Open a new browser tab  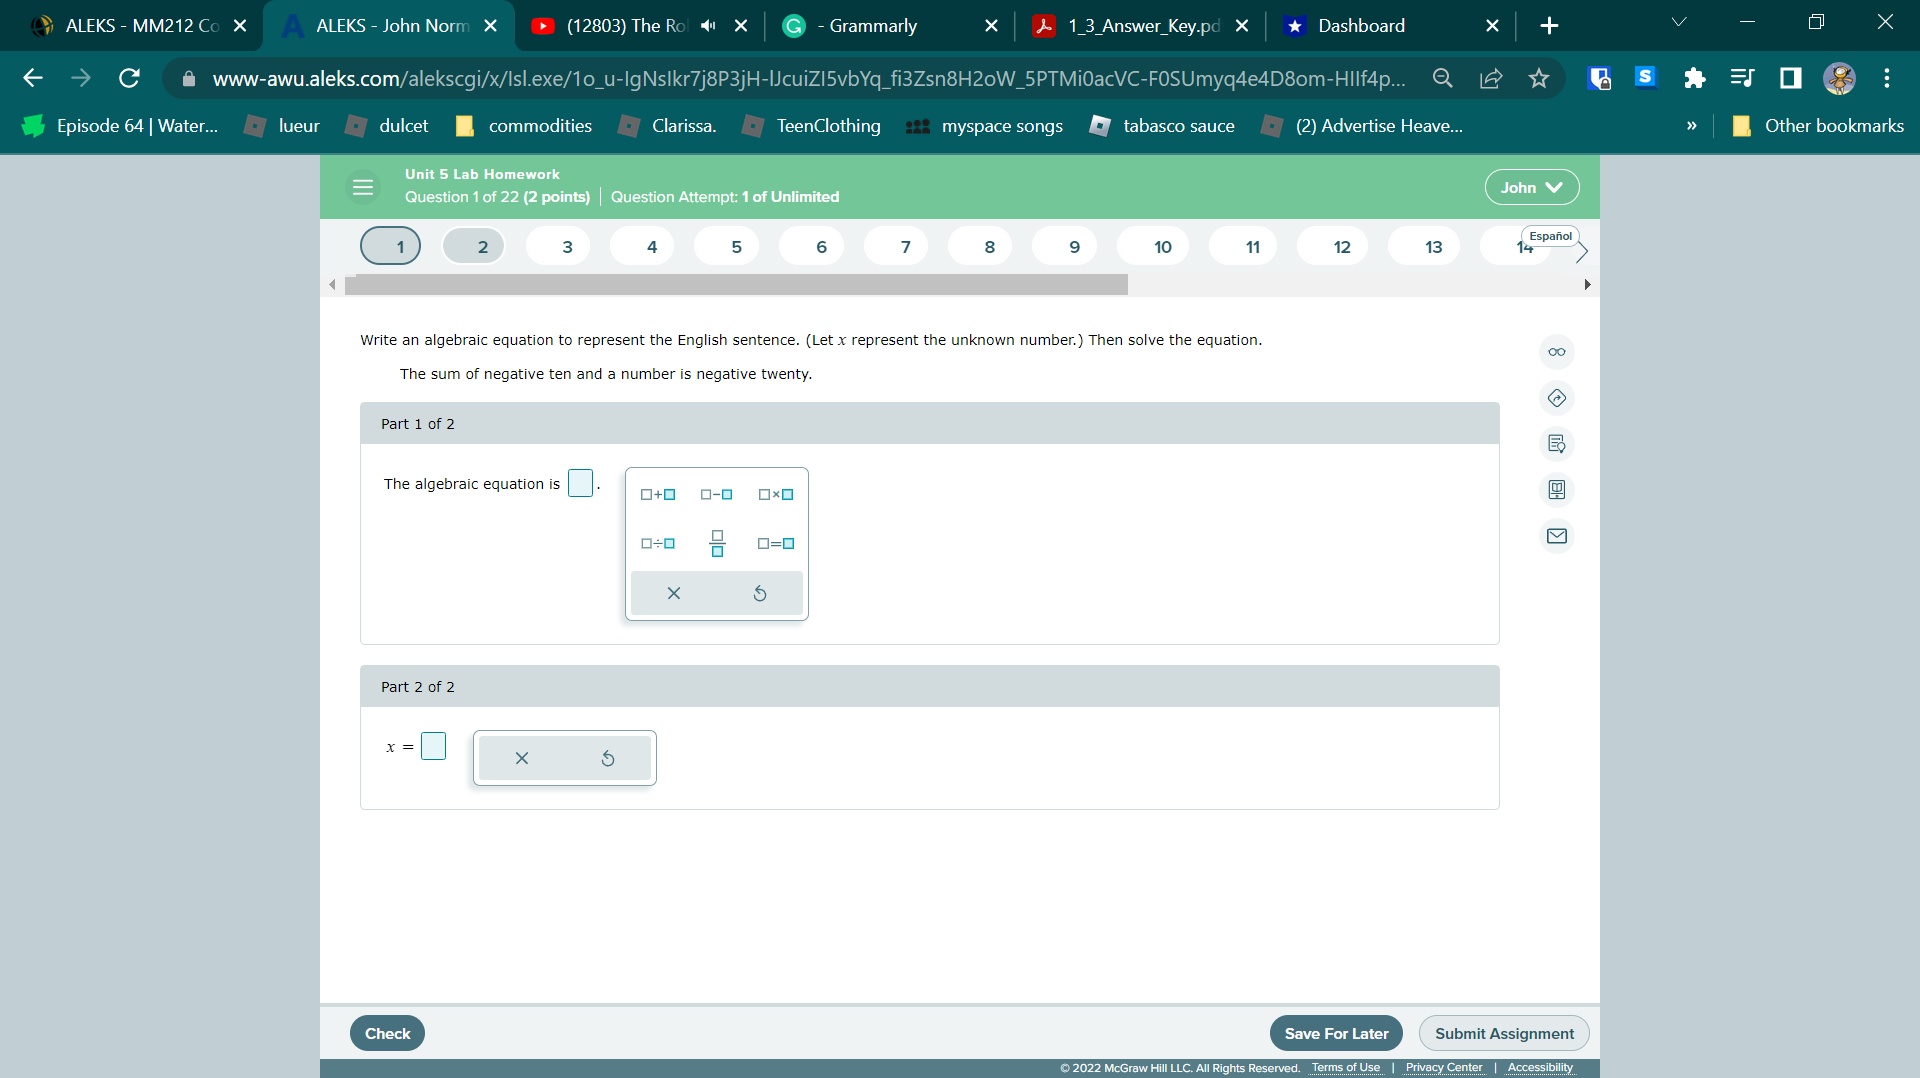click(x=1549, y=26)
